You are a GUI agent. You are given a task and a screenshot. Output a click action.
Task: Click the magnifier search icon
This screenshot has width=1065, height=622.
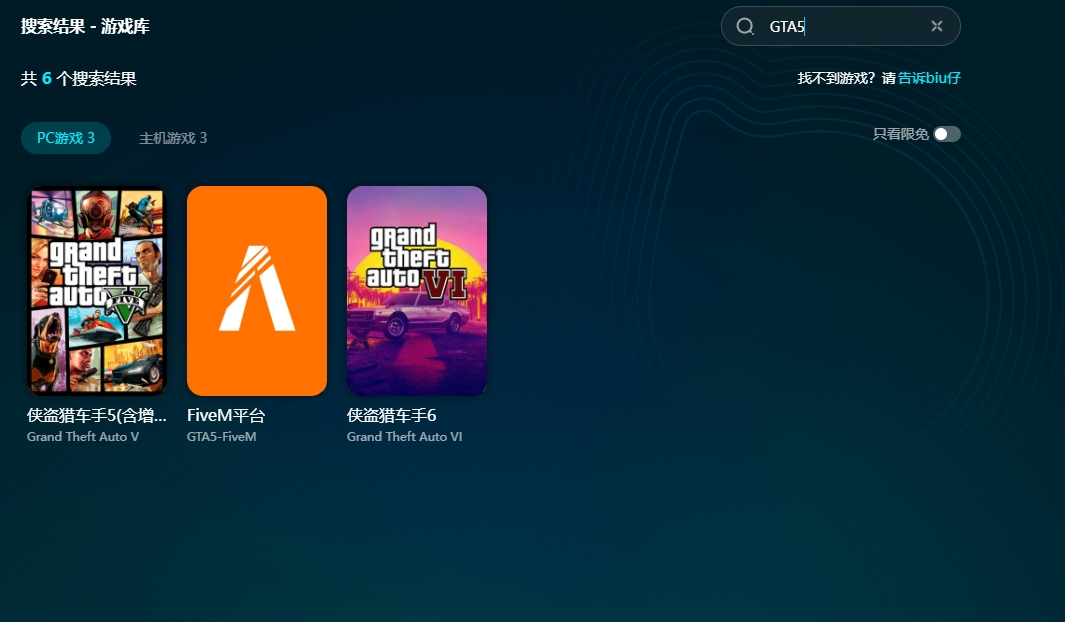(x=745, y=27)
